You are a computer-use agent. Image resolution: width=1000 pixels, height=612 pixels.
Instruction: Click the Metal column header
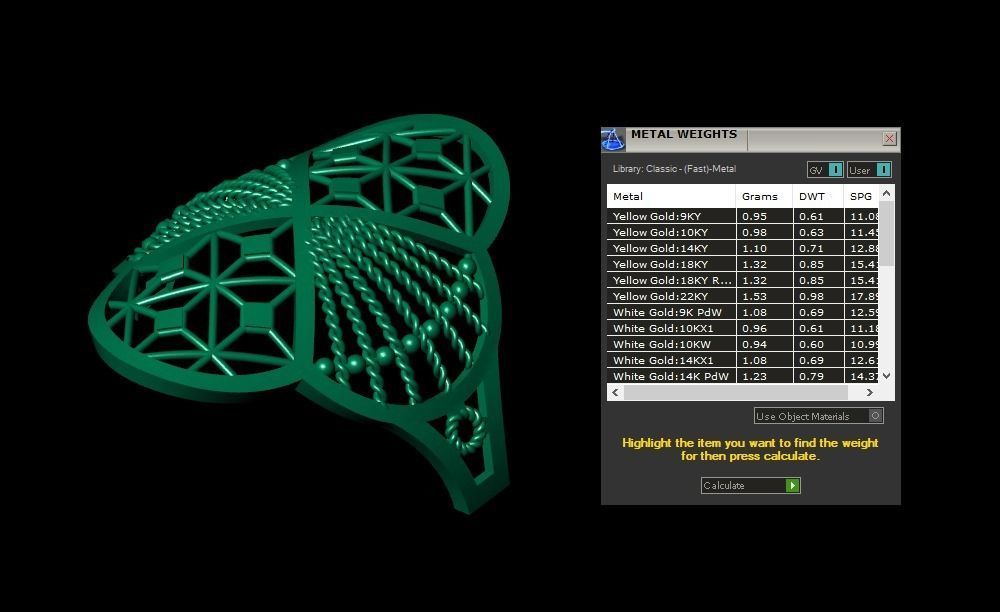pos(671,196)
